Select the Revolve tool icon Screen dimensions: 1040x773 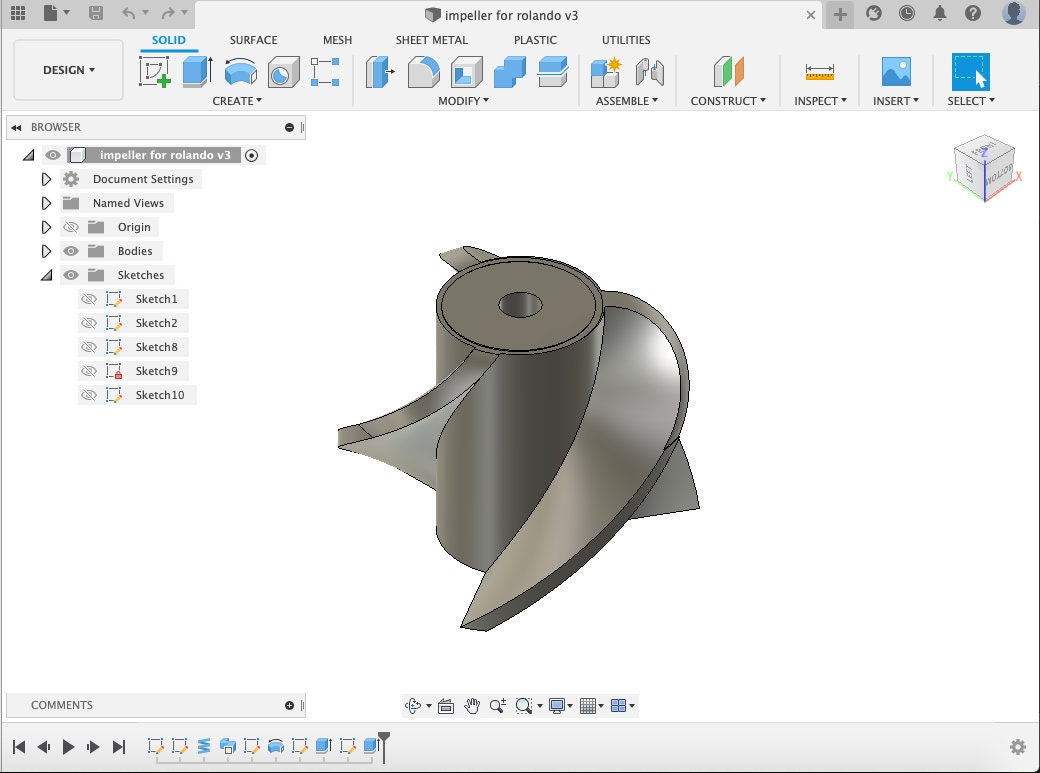(241, 72)
